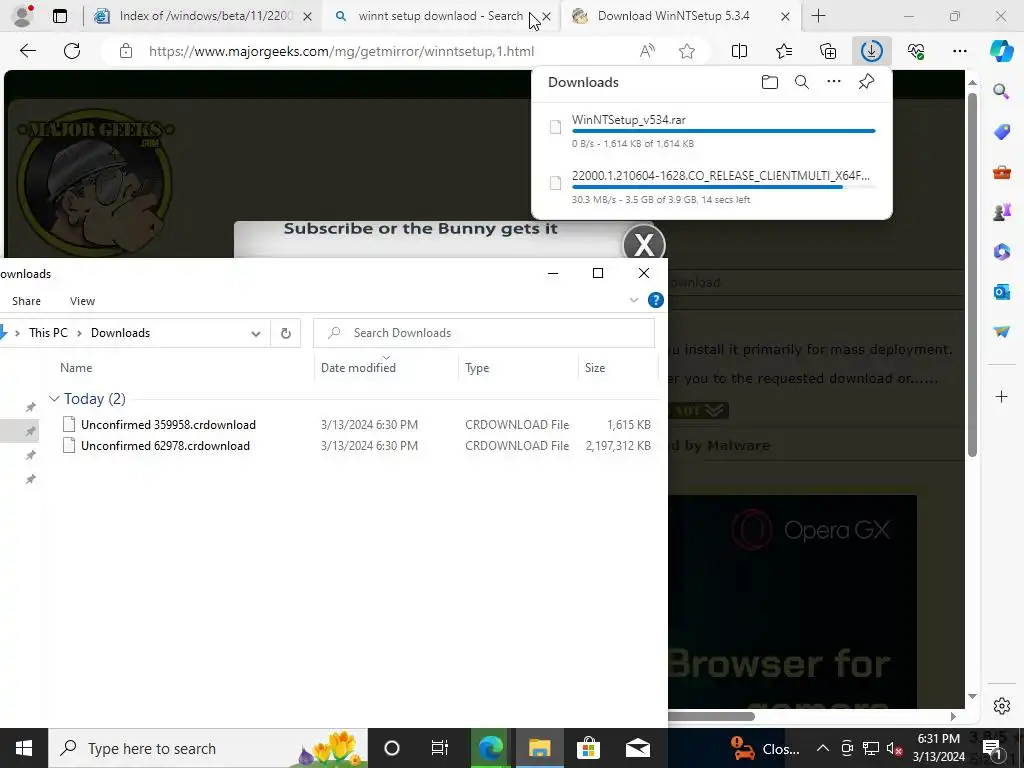Open the Share ribbon tab in Explorer
The image size is (1024, 768).
tap(26, 301)
